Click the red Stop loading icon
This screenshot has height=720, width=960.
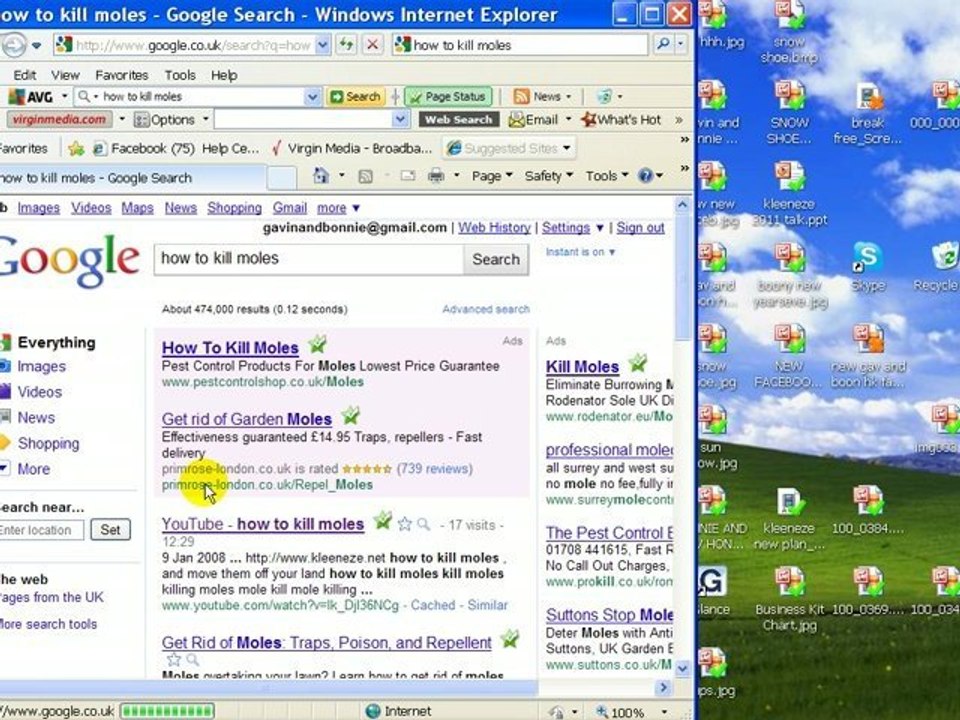click(x=372, y=45)
